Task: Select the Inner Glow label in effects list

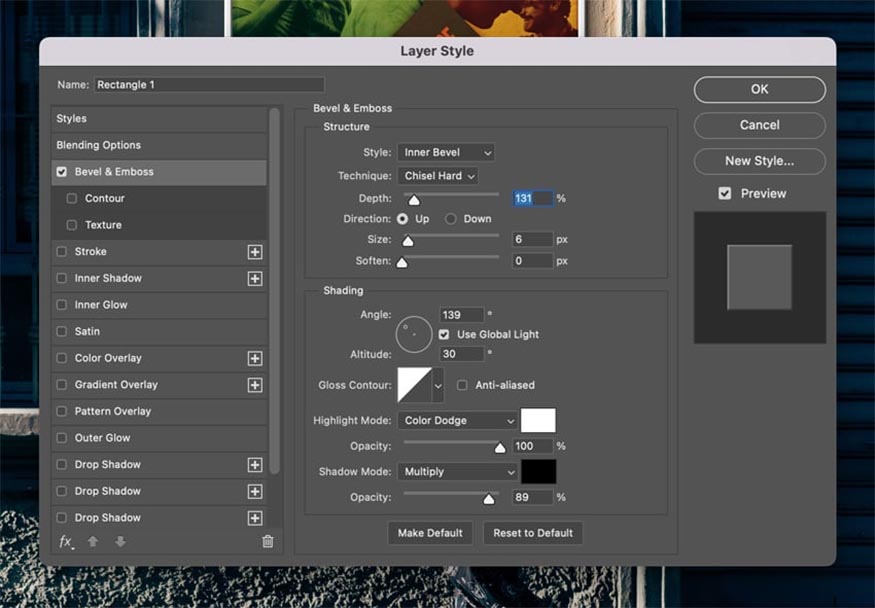Action: 101,305
